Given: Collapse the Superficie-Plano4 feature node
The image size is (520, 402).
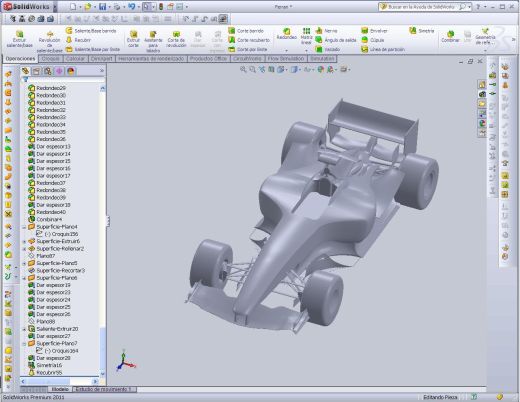Looking at the screenshot, I should pos(24,227).
